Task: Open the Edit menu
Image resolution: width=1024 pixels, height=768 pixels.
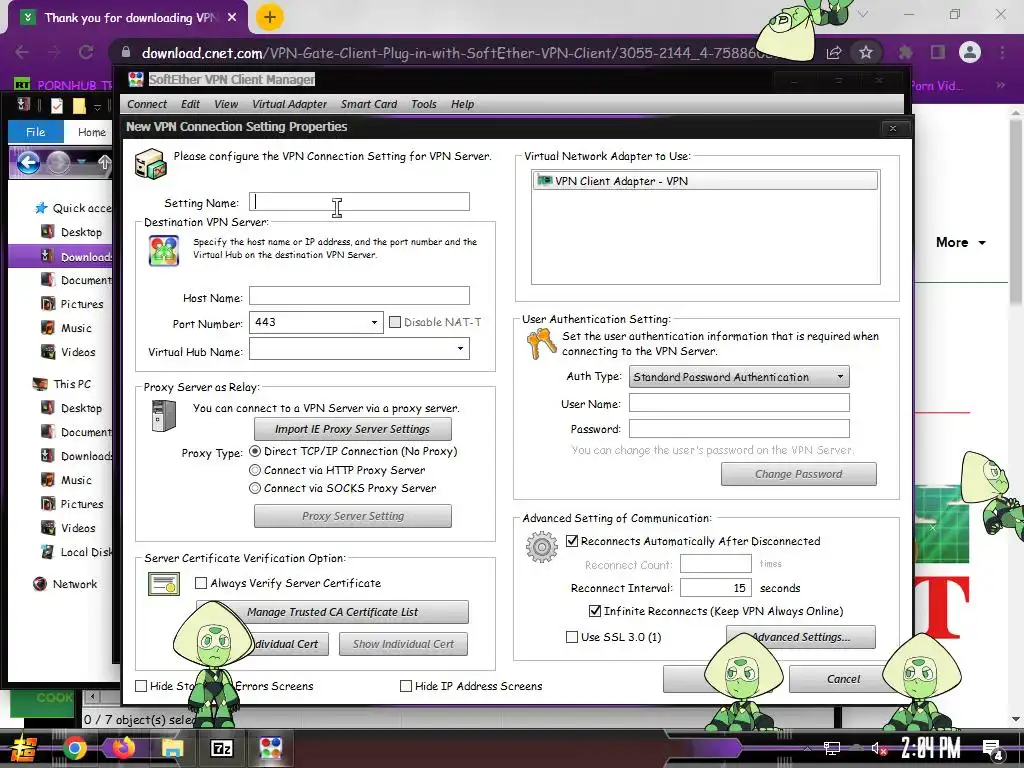Action: 190,104
